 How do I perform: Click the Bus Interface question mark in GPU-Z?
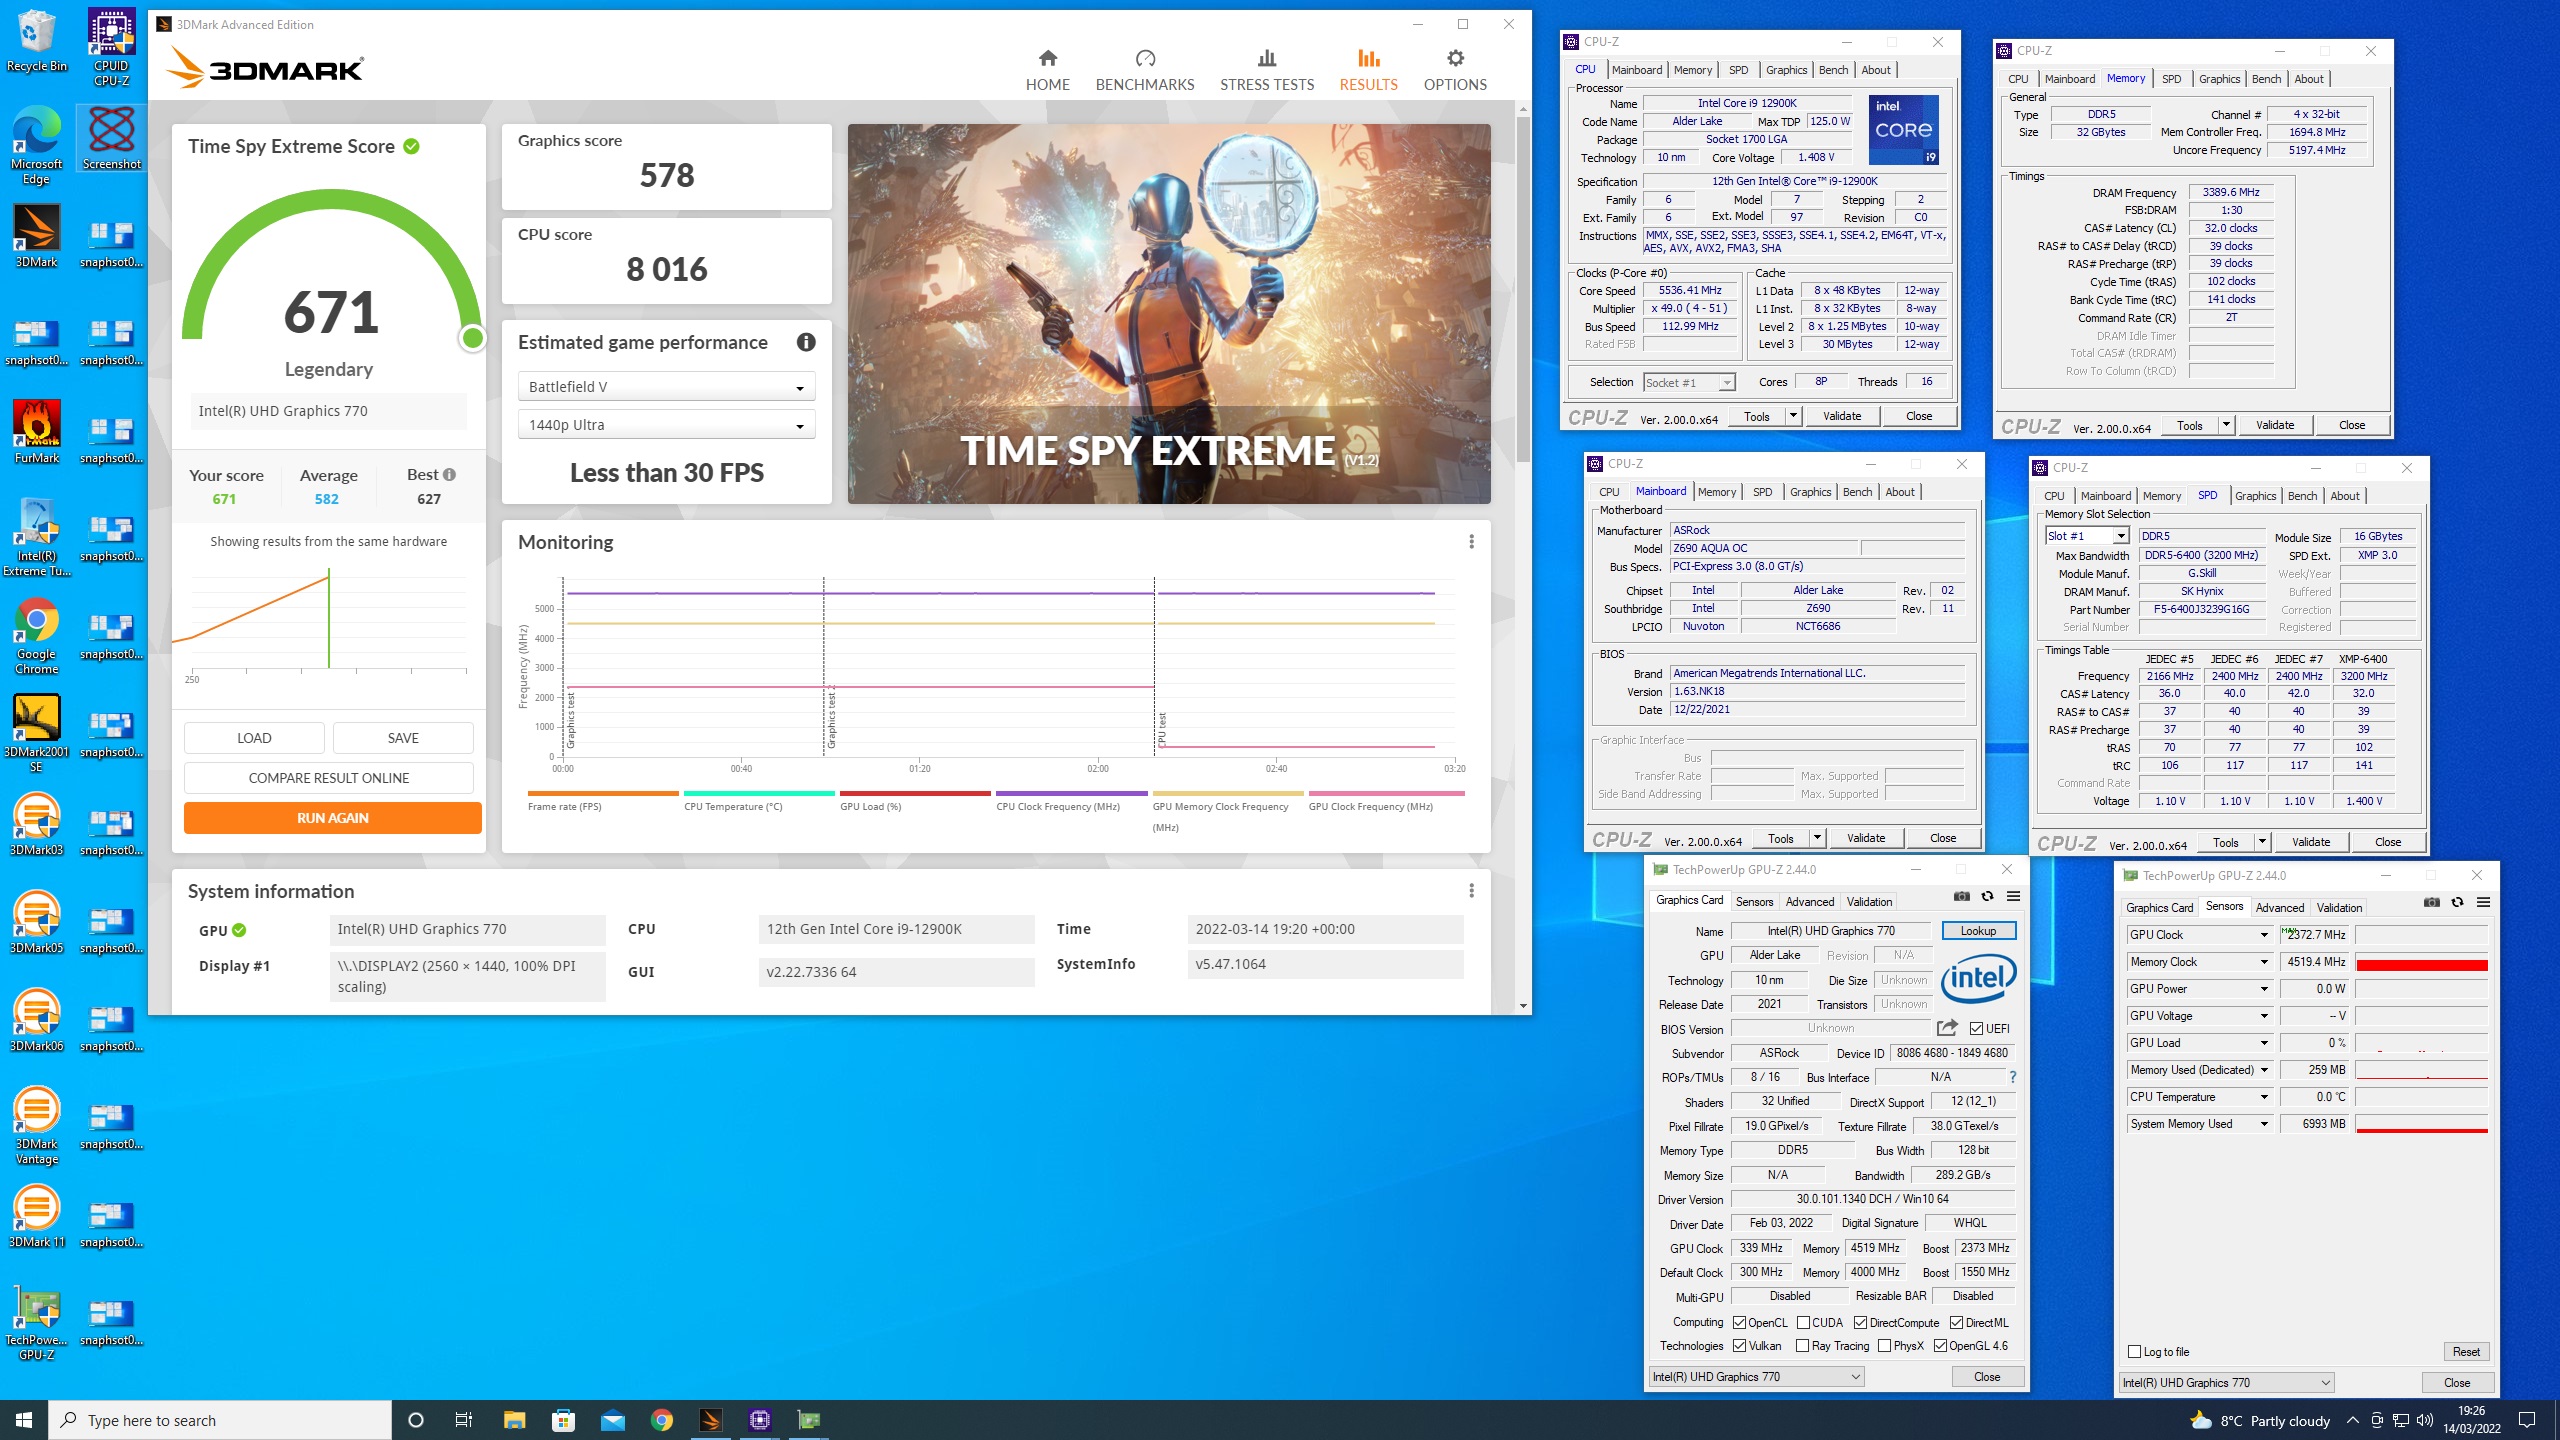pos(2013,1077)
